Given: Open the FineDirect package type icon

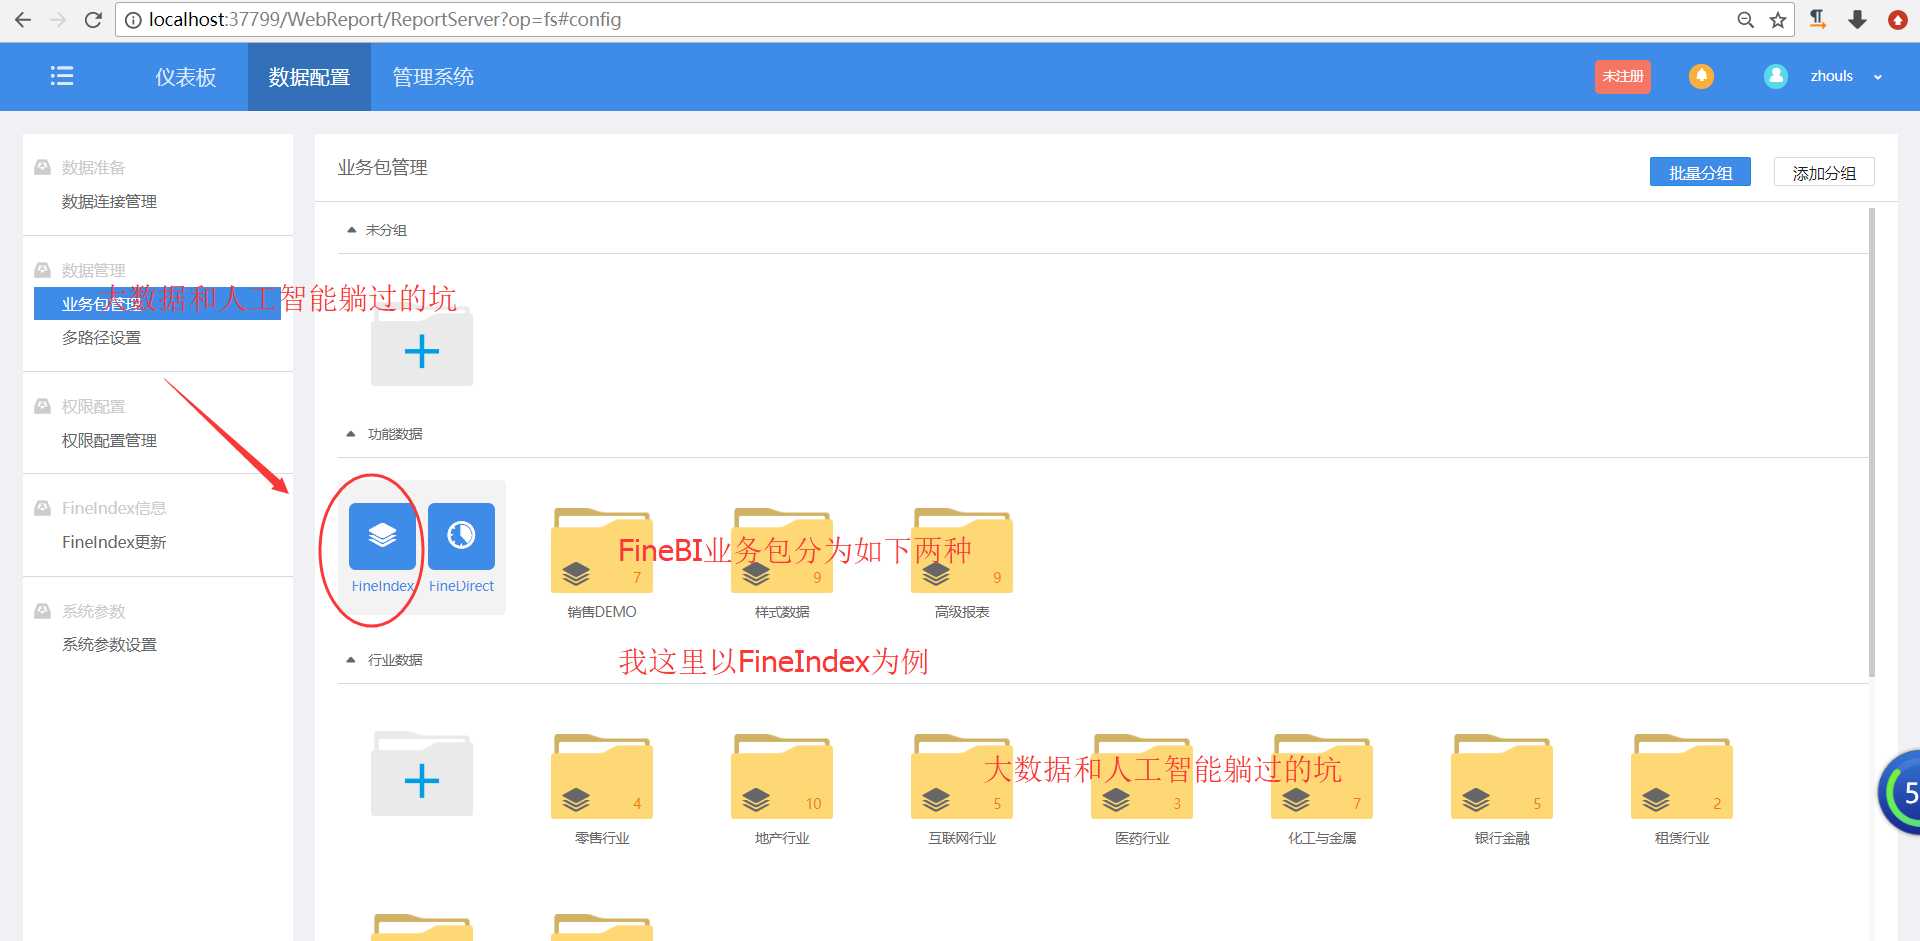Looking at the screenshot, I should coord(461,536).
